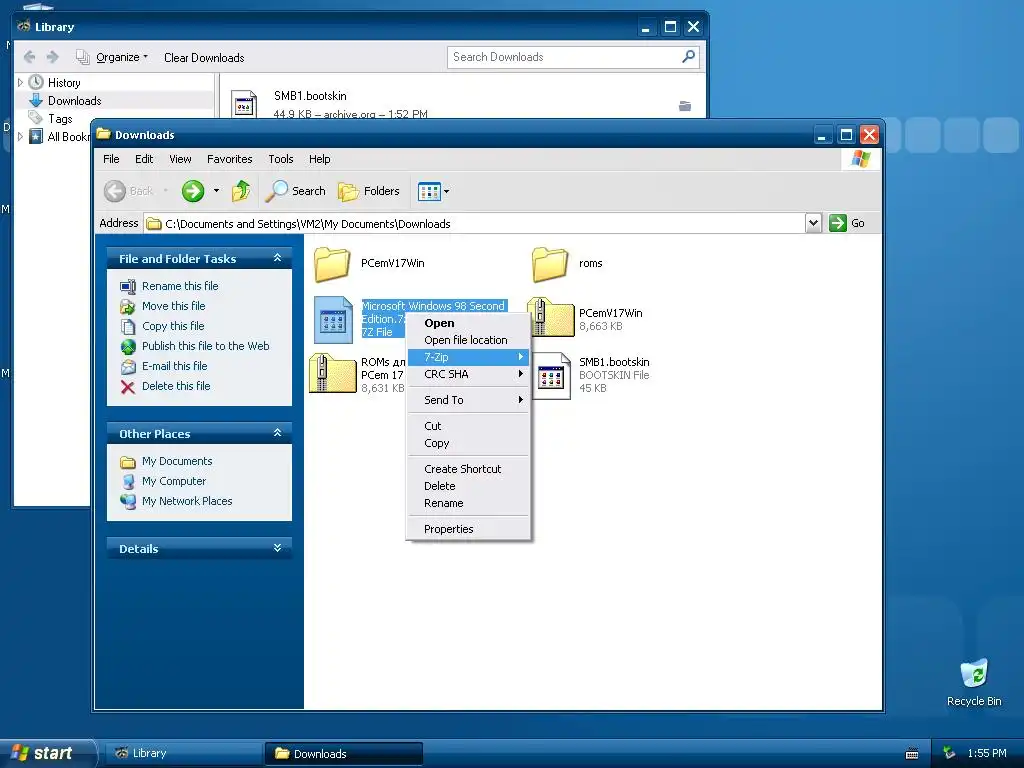Screen dimensions: 1024x768
Task: Click E-mail this file link
Action: 174,366
